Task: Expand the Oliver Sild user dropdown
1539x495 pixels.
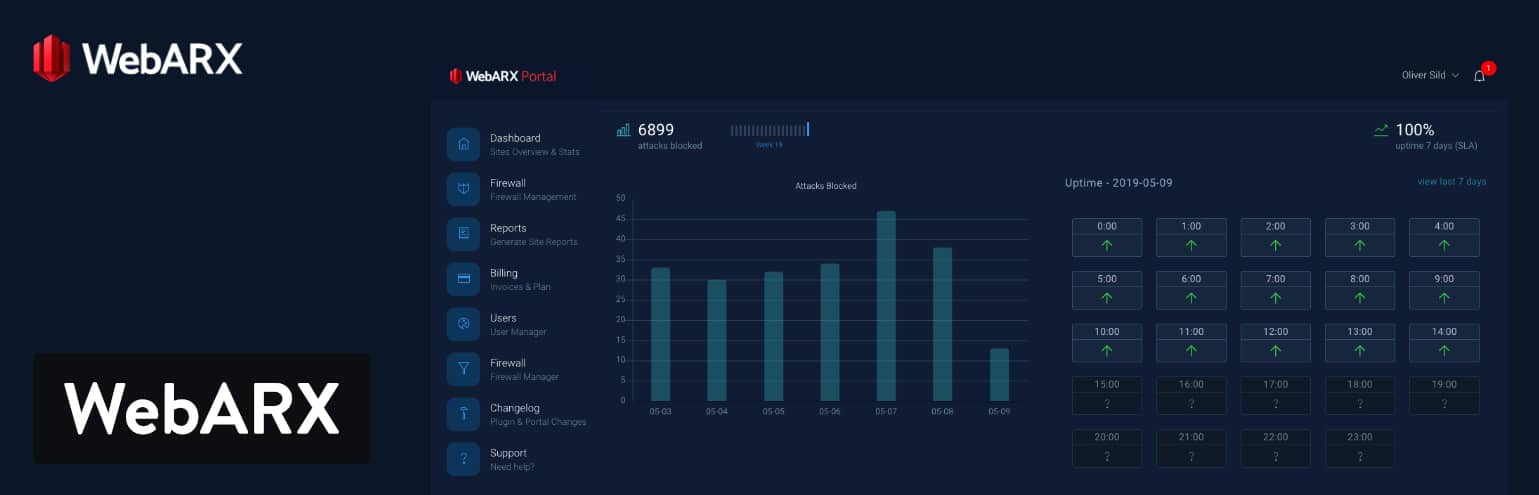Action: pos(1430,76)
